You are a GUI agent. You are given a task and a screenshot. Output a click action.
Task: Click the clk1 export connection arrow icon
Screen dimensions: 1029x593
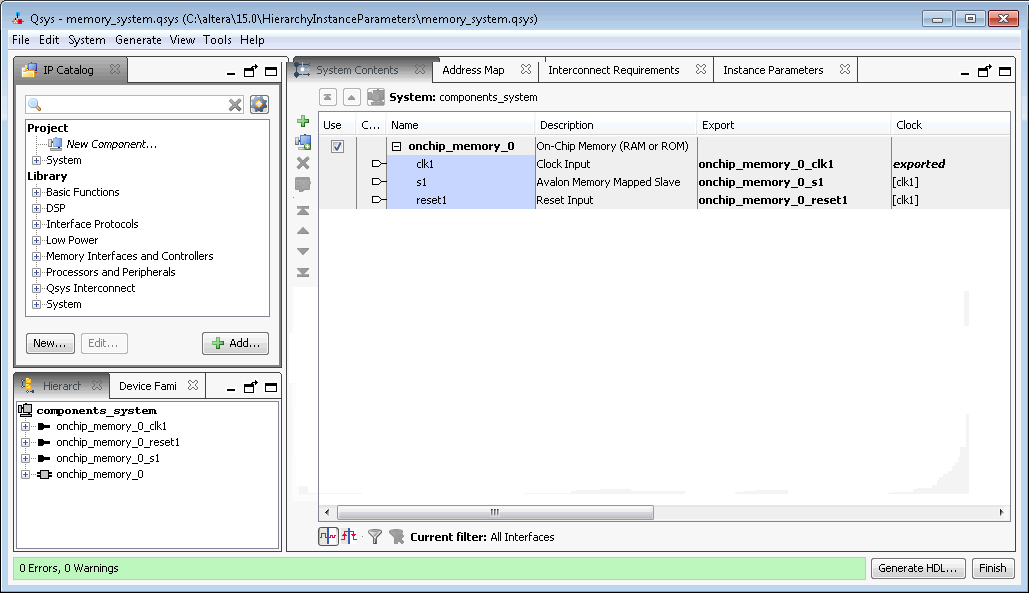[x=378, y=164]
